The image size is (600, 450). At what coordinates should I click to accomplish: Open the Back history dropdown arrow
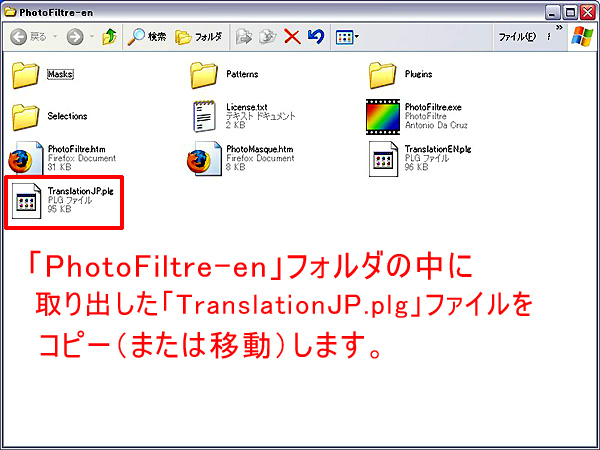coord(55,37)
